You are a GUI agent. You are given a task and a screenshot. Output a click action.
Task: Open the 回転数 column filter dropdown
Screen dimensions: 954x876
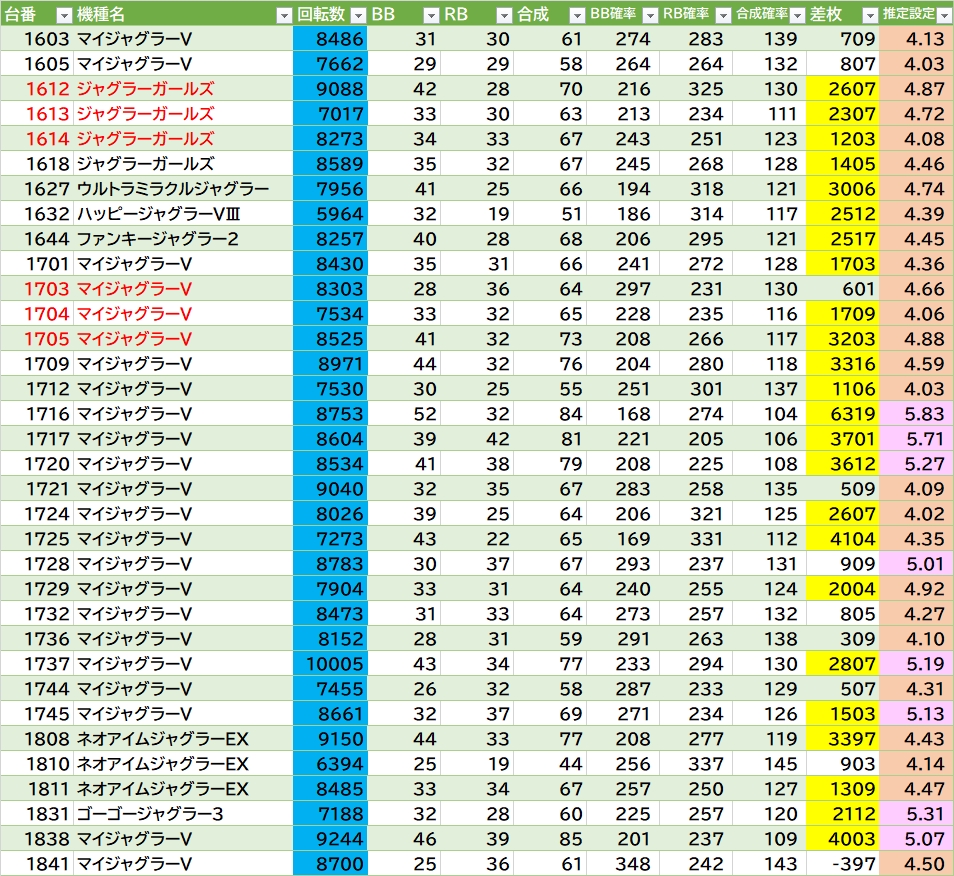[359, 15]
